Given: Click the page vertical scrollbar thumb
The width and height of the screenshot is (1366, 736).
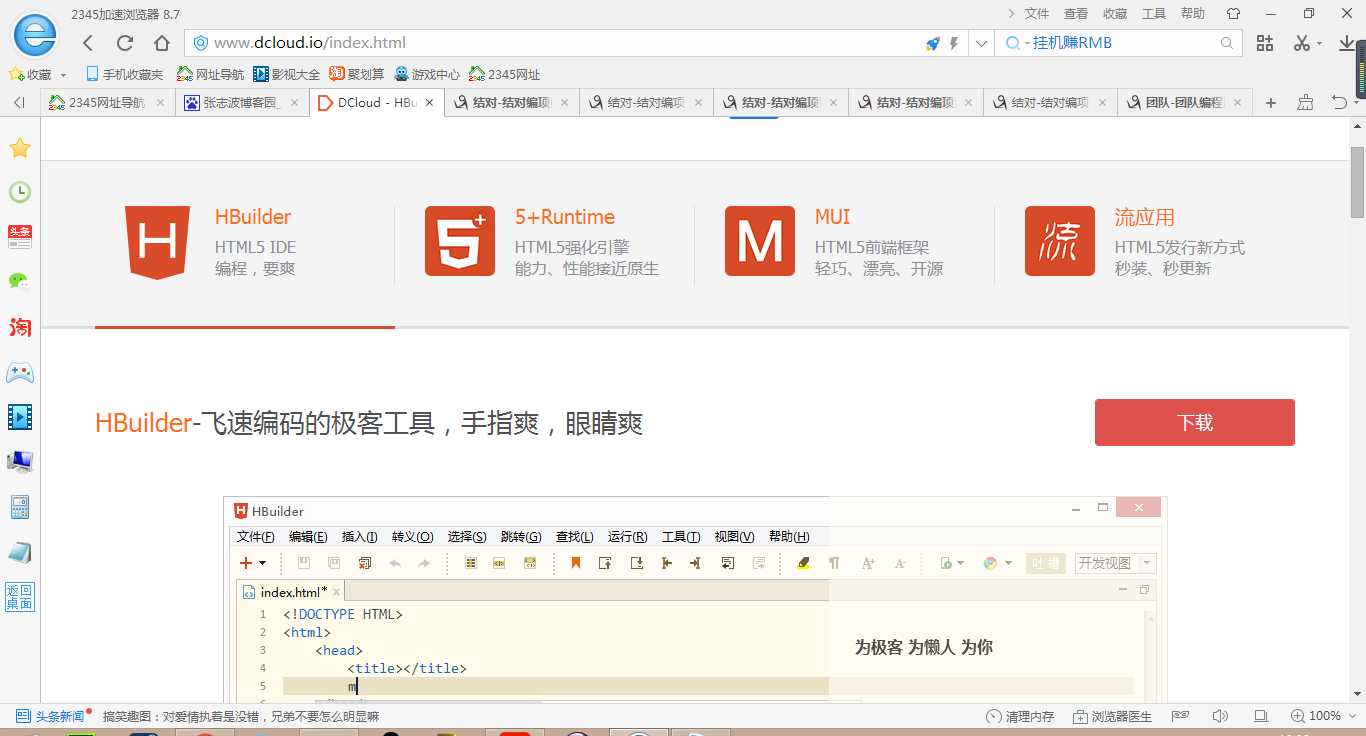Looking at the screenshot, I should [x=1357, y=182].
